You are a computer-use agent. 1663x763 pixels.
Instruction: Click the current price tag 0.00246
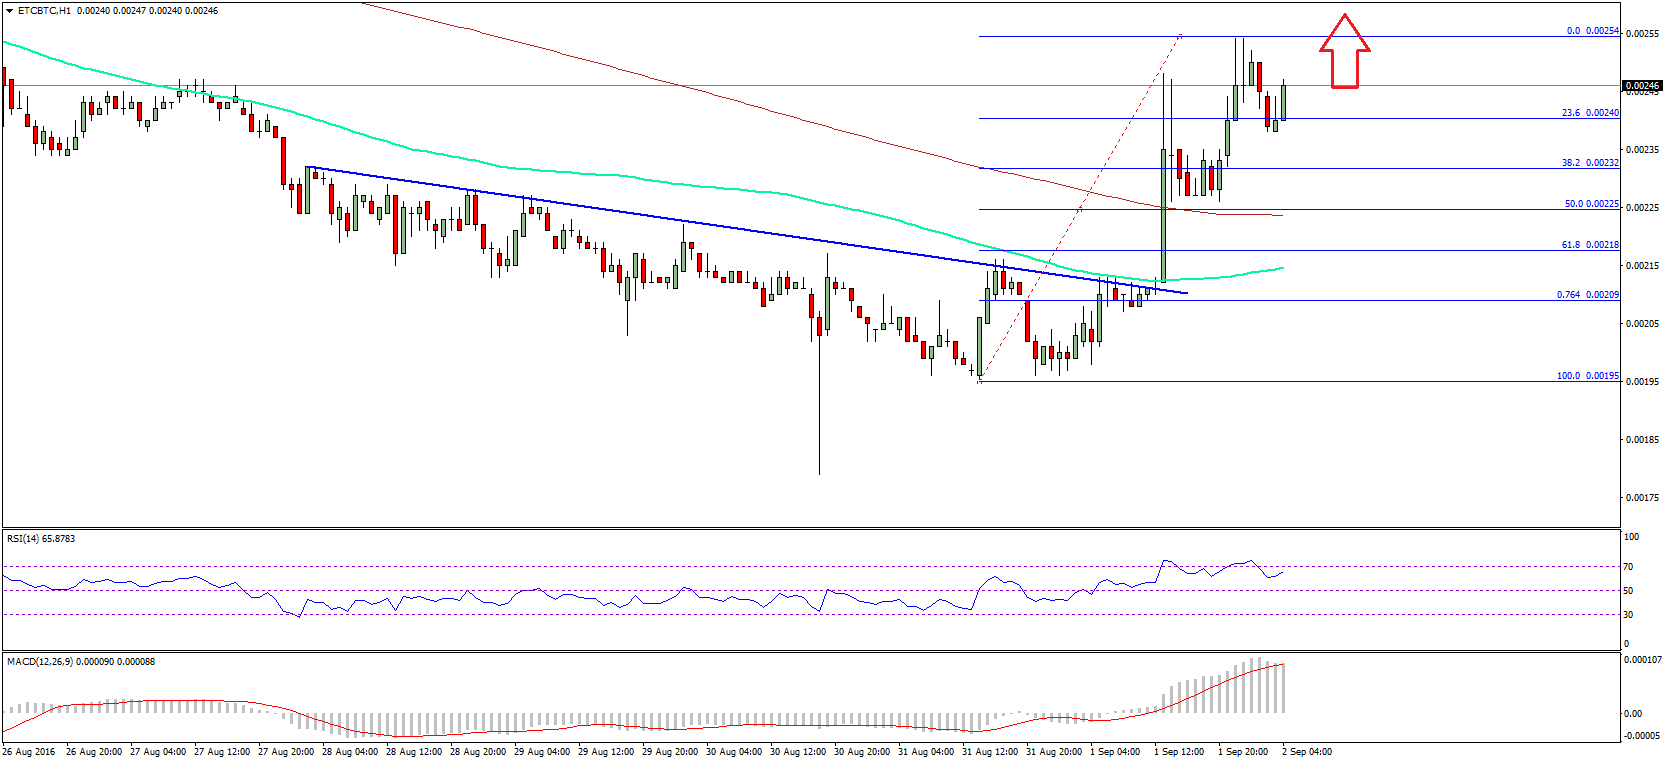click(1642, 86)
